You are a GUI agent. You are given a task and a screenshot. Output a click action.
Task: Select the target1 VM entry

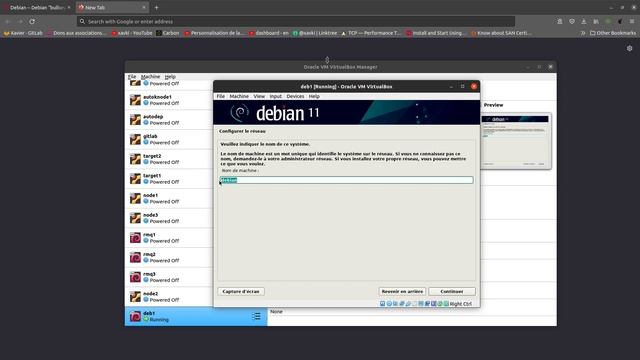pyautogui.click(x=169, y=178)
